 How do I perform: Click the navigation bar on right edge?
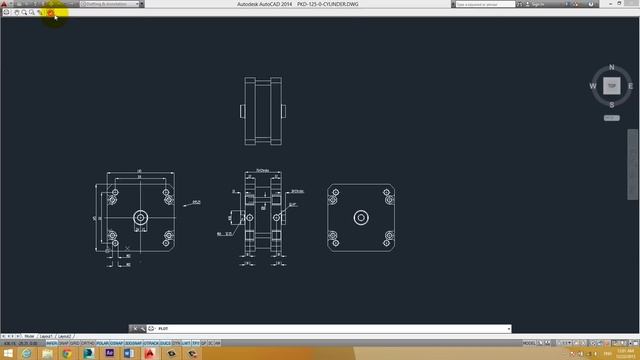click(x=632, y=164)
